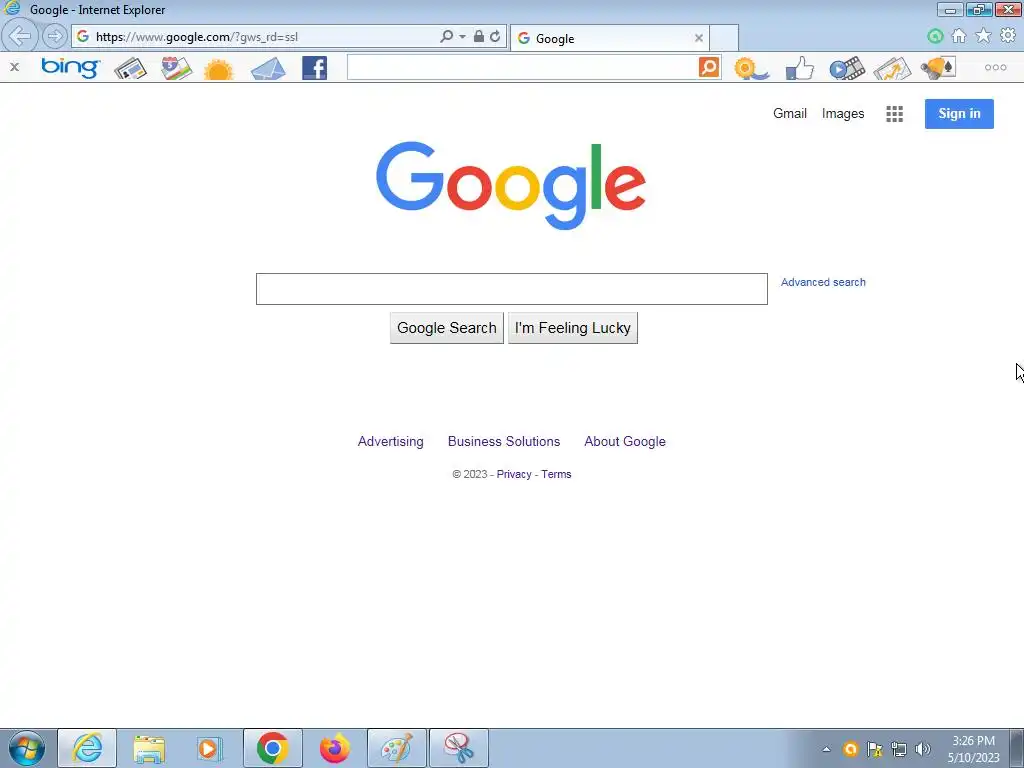Switch to Paint in the taskbar

click(x=396, y=748)
